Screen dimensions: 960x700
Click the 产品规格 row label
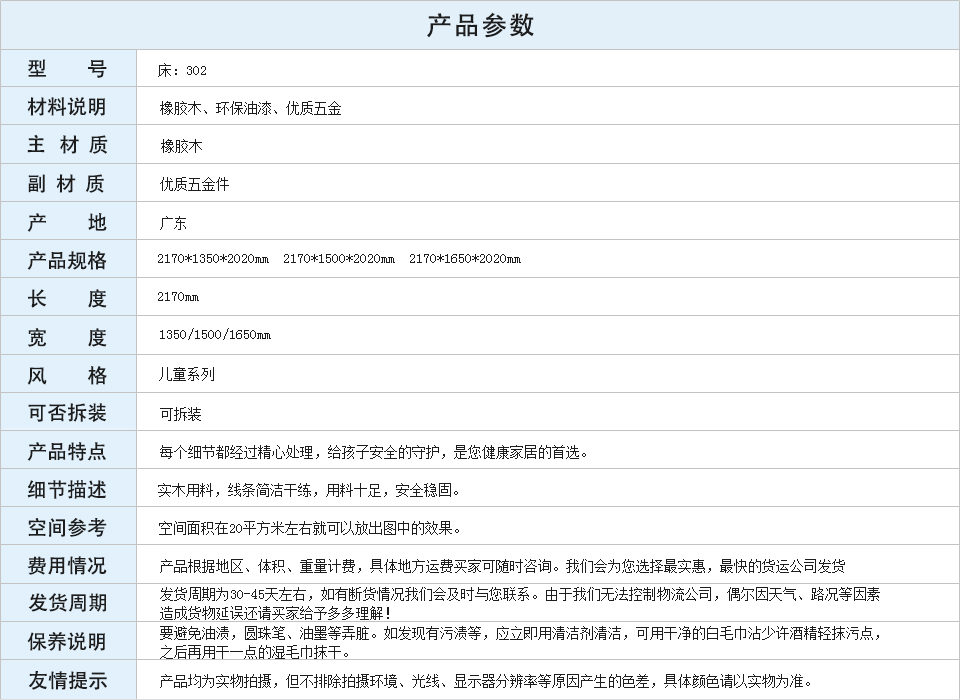click(67, 260)
